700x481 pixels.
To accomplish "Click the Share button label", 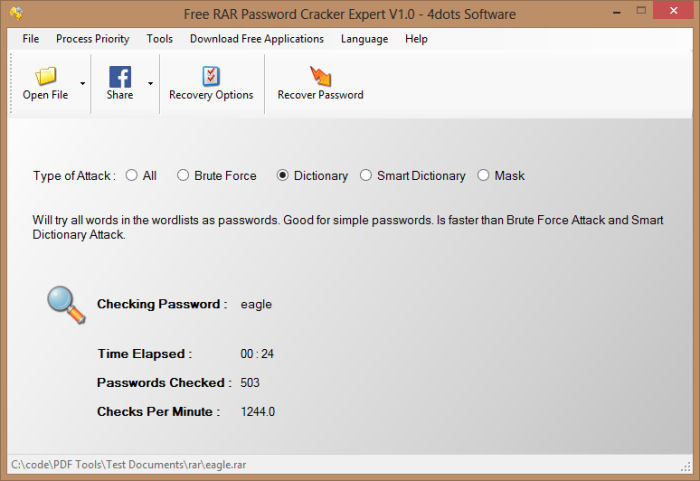I will [x=120, y=95].
